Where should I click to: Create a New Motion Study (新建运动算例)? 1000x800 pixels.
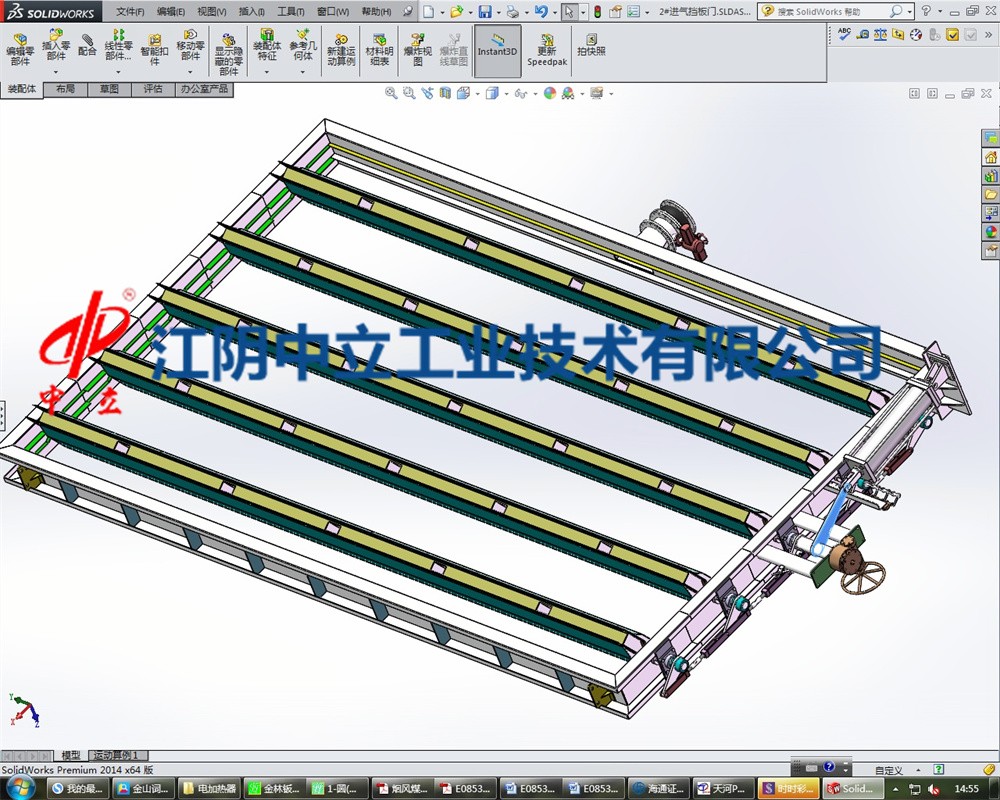[x=341, y=50]
